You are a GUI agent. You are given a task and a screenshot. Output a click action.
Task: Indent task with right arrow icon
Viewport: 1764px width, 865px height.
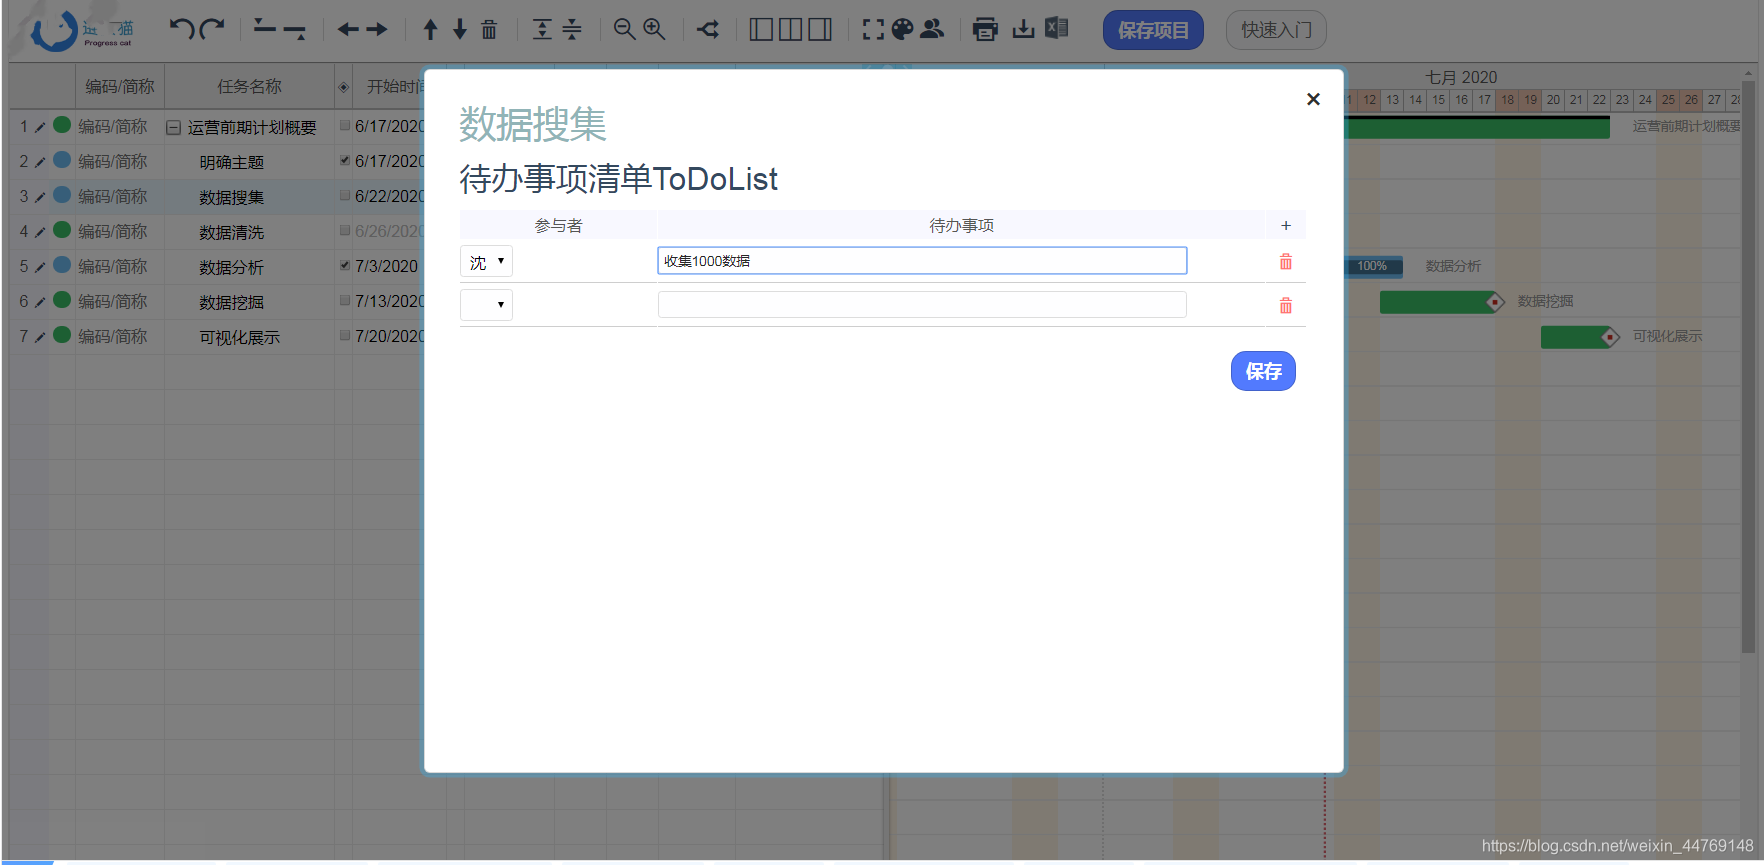point(377,29)
